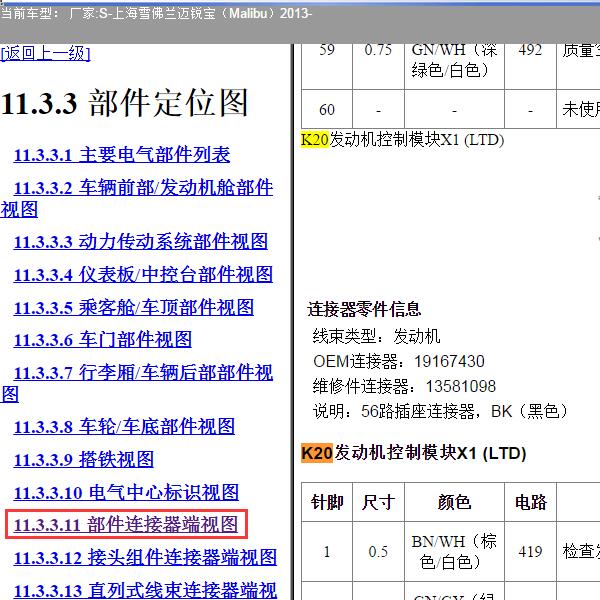Click the 尺寸 column header
Screen dimensions: 600x600
pyautogui.click(x=378, y=502)
